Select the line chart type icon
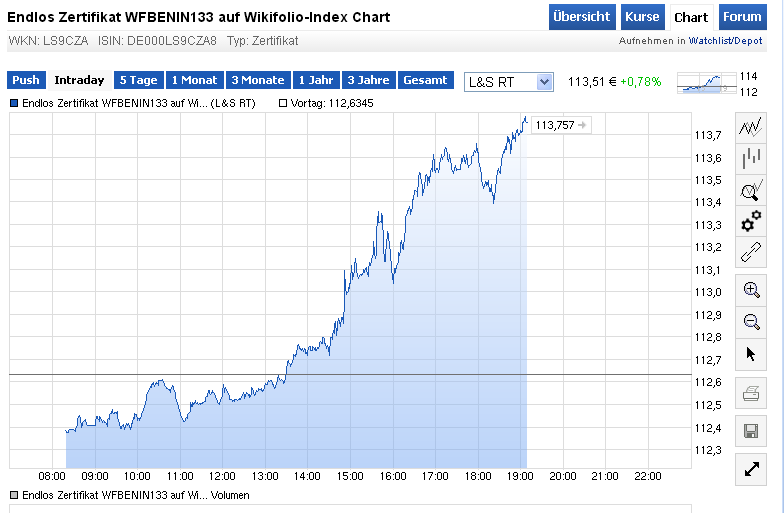This screenshot has height=513, width=784. coord(751,127)
